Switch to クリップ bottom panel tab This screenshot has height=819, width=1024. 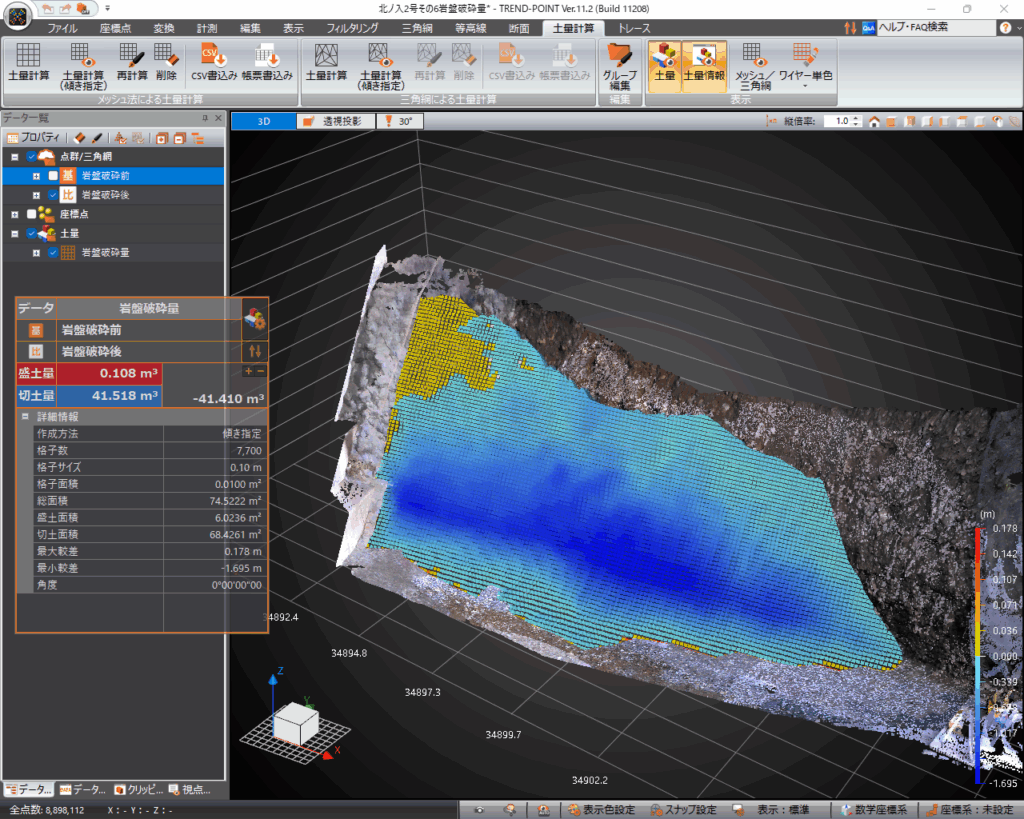pyautogui.click(x=138, y=790)
